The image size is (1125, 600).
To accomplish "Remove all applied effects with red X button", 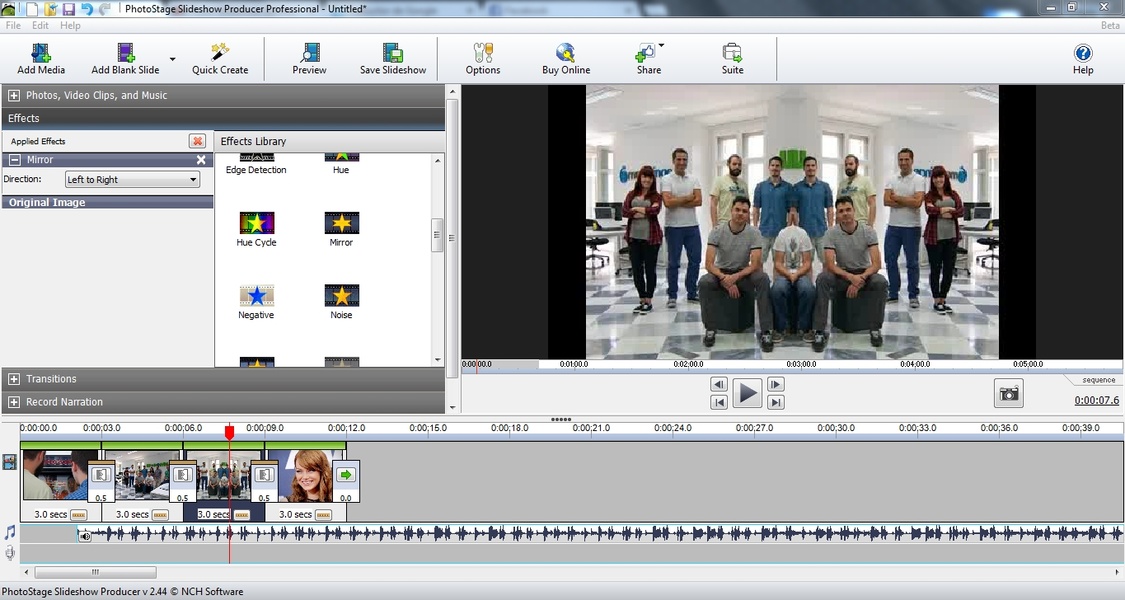I will (197, 141).
